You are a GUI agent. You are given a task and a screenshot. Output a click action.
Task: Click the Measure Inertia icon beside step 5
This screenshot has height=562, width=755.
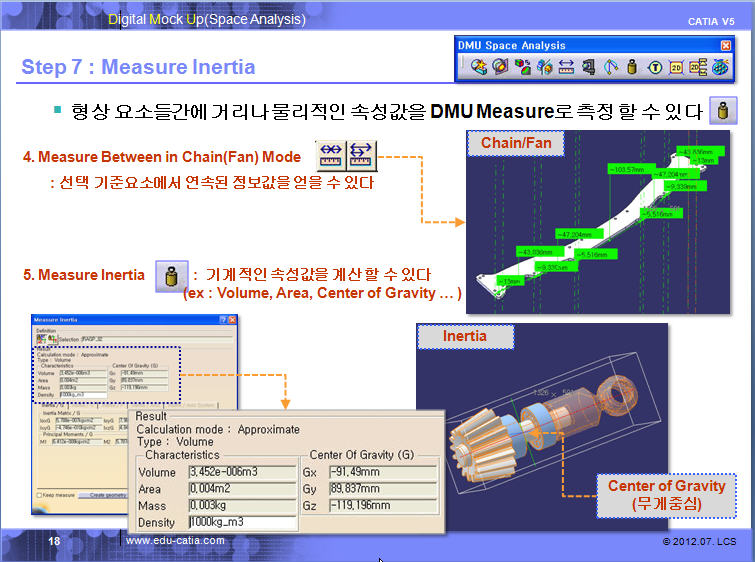coord(171,276)
